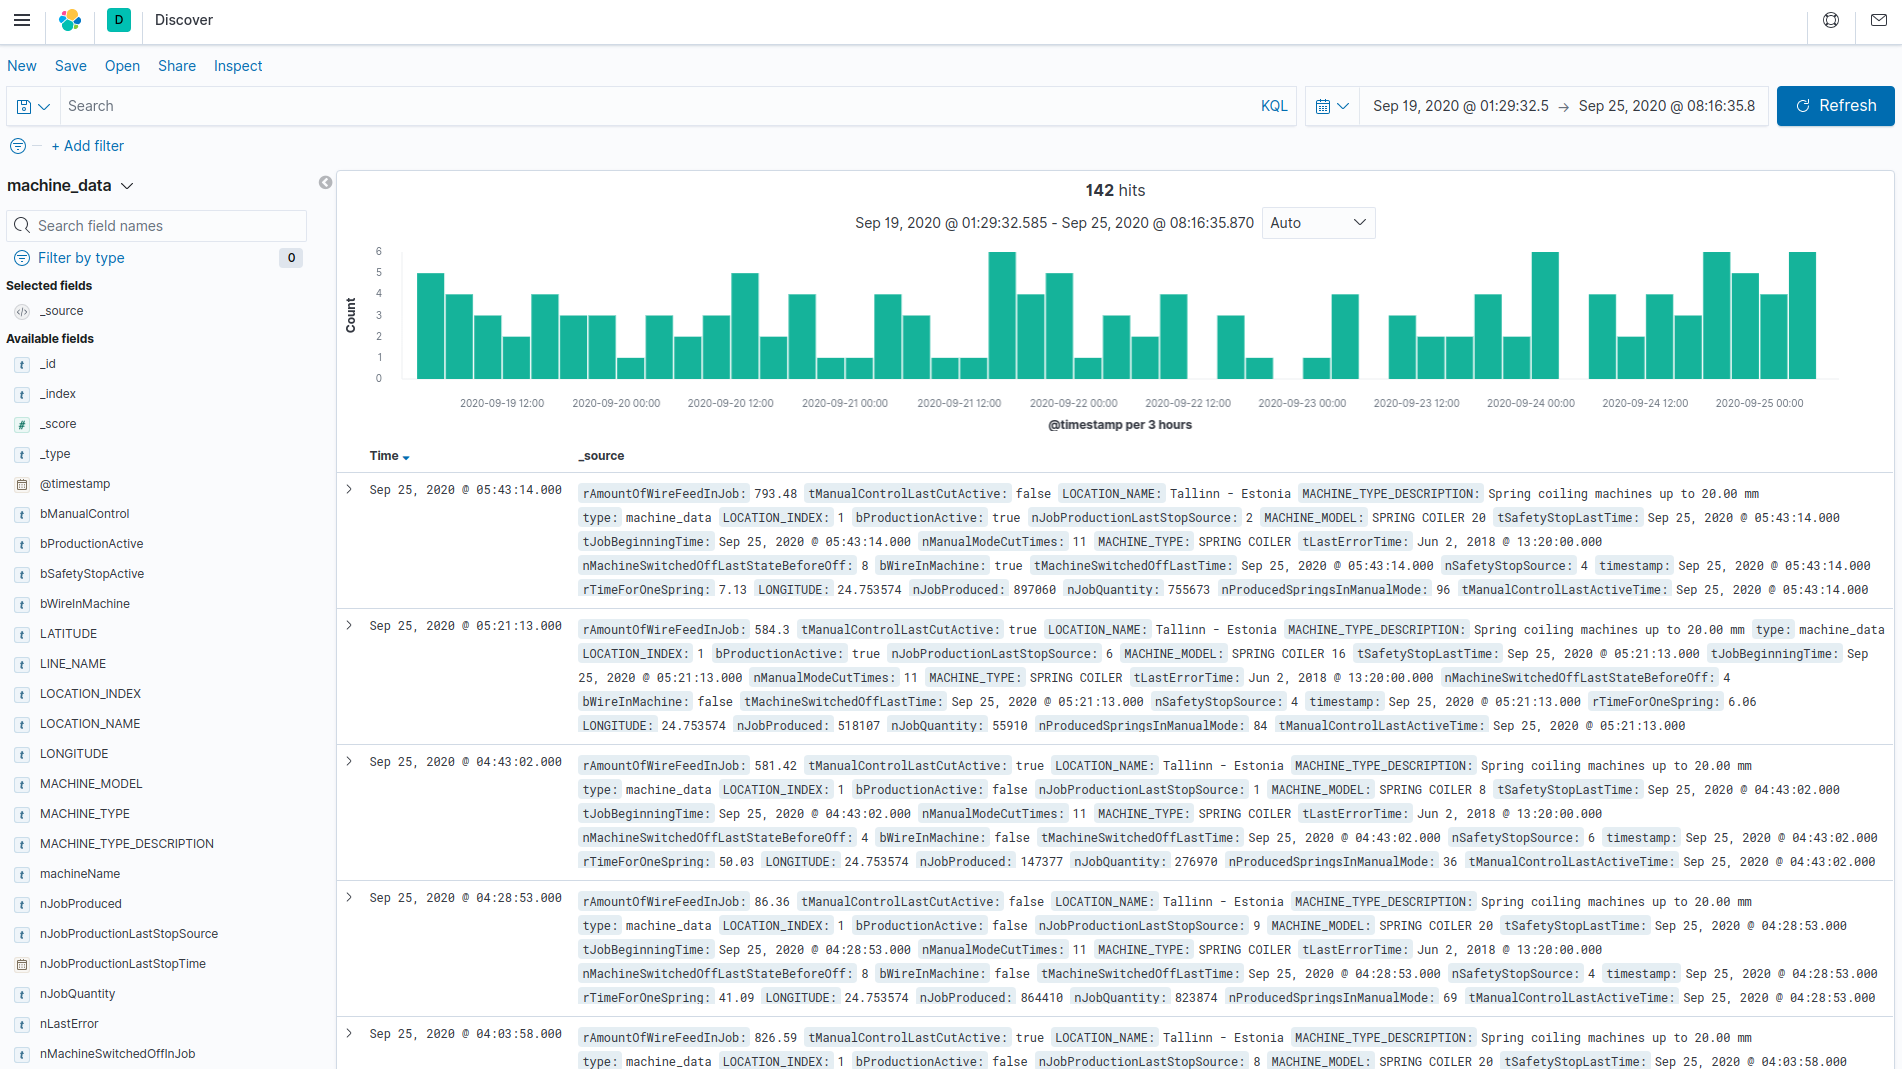The width and height of the screenshot is (1902, 1069).
Task: Click the LATITUDE field type icon
Action: 22,635
